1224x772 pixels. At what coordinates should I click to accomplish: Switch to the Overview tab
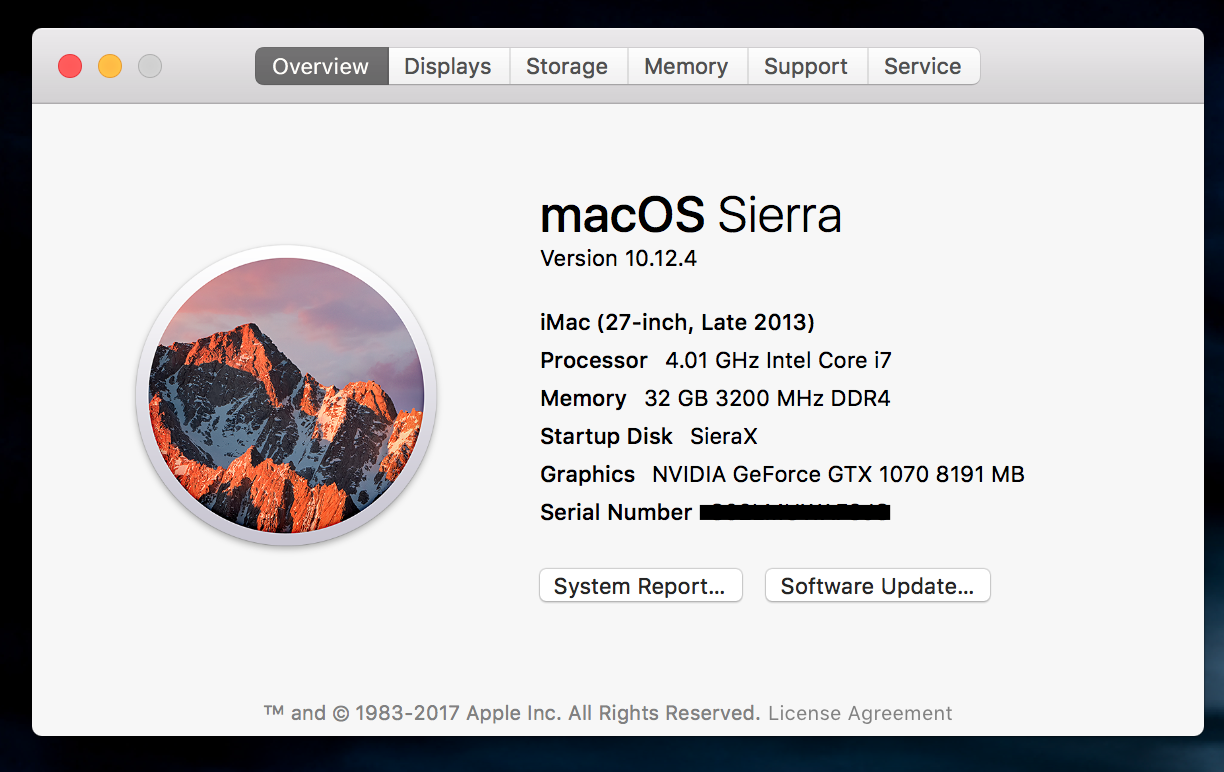(321, 66)
